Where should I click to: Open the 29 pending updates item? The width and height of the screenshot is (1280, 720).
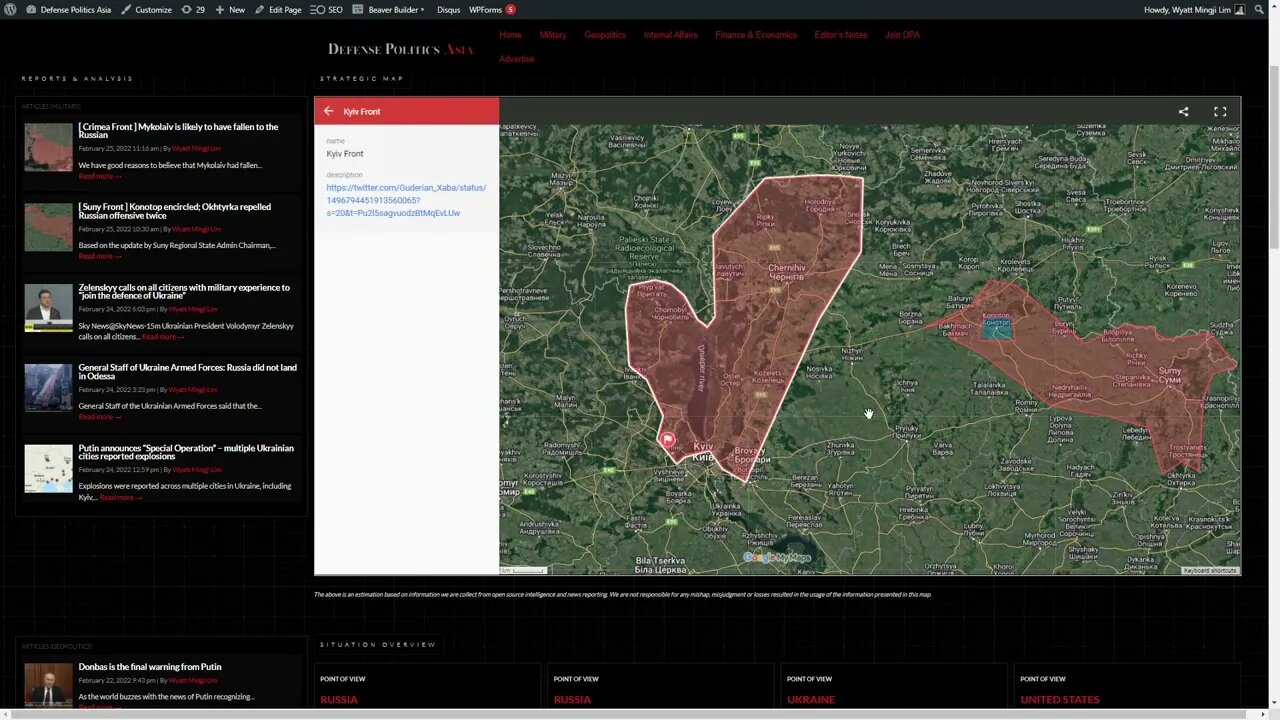(x=193, y=9)
